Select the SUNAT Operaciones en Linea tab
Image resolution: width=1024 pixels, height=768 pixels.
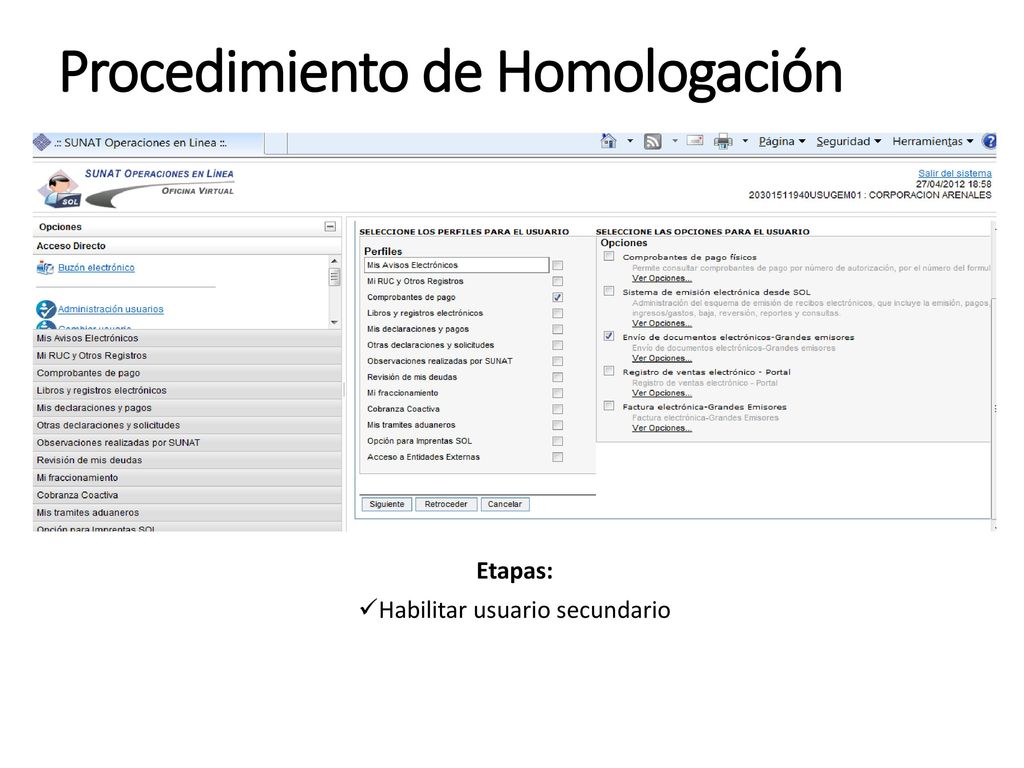click(x=149, y=143)
